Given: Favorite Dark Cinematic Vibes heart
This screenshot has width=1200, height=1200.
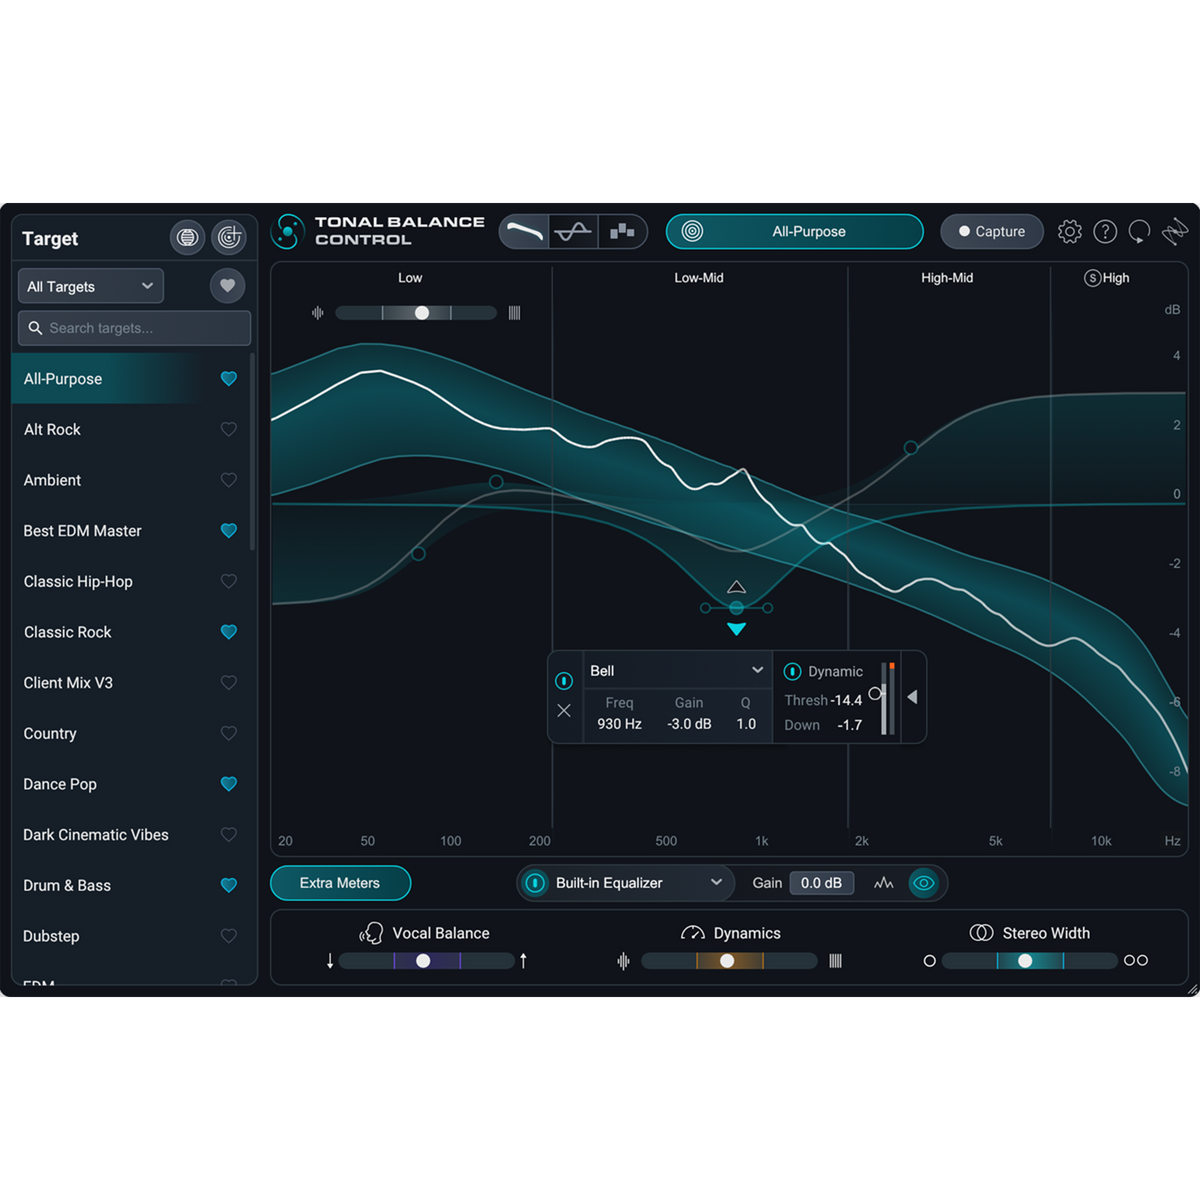Looking at the screenshot, I should pos(229,835).
